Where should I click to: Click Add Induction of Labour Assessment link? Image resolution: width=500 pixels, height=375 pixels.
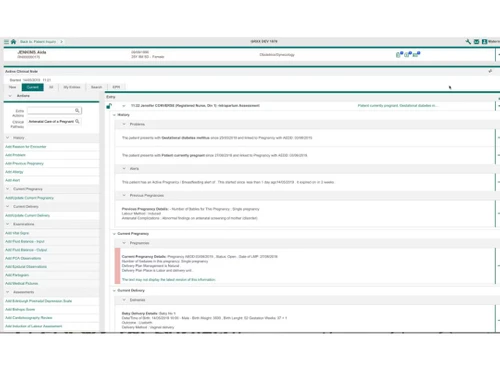[x=34, y=326]
